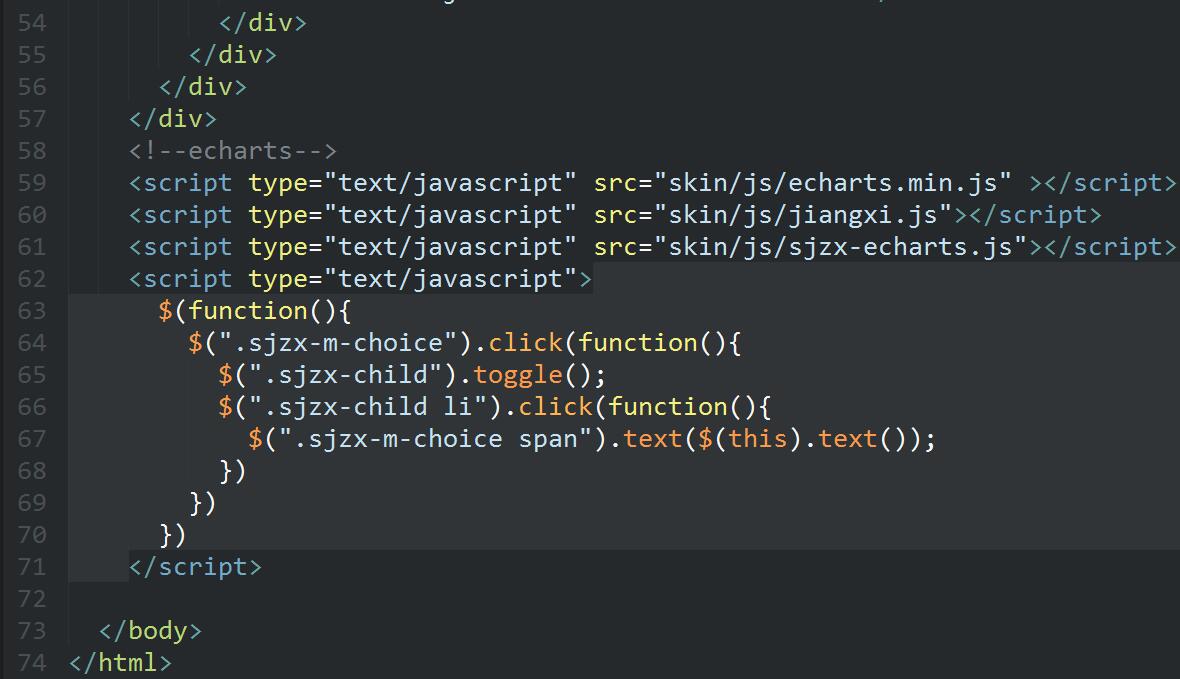Click line number 58 in the gutter
1180x679 pixels.
coord(32,151)
